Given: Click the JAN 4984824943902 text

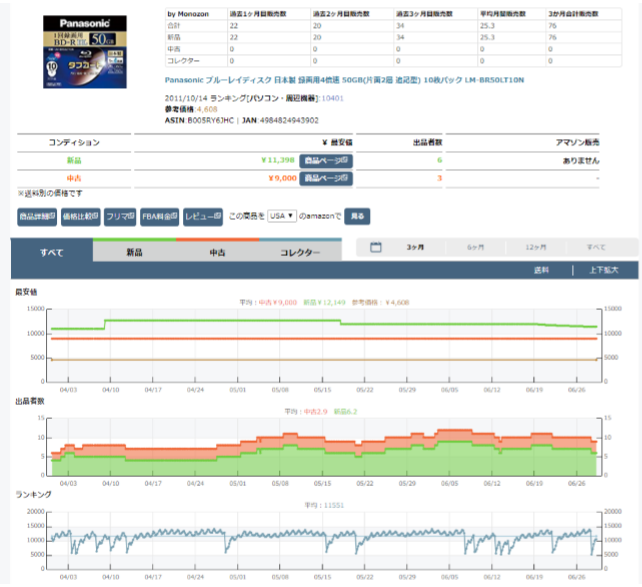Looking at the screenshot, I should (280, 120).
